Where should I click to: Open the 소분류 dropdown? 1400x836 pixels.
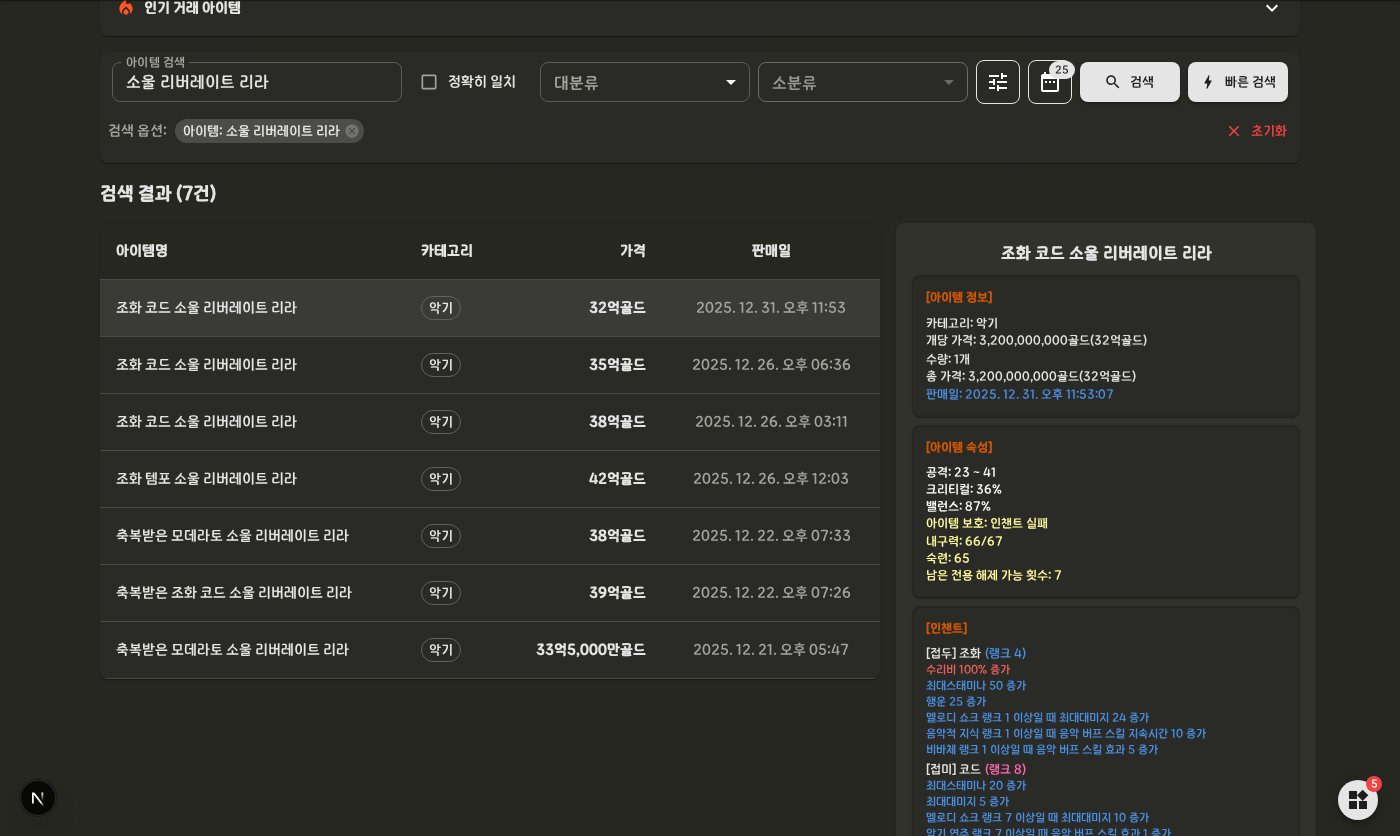point(863,82)
